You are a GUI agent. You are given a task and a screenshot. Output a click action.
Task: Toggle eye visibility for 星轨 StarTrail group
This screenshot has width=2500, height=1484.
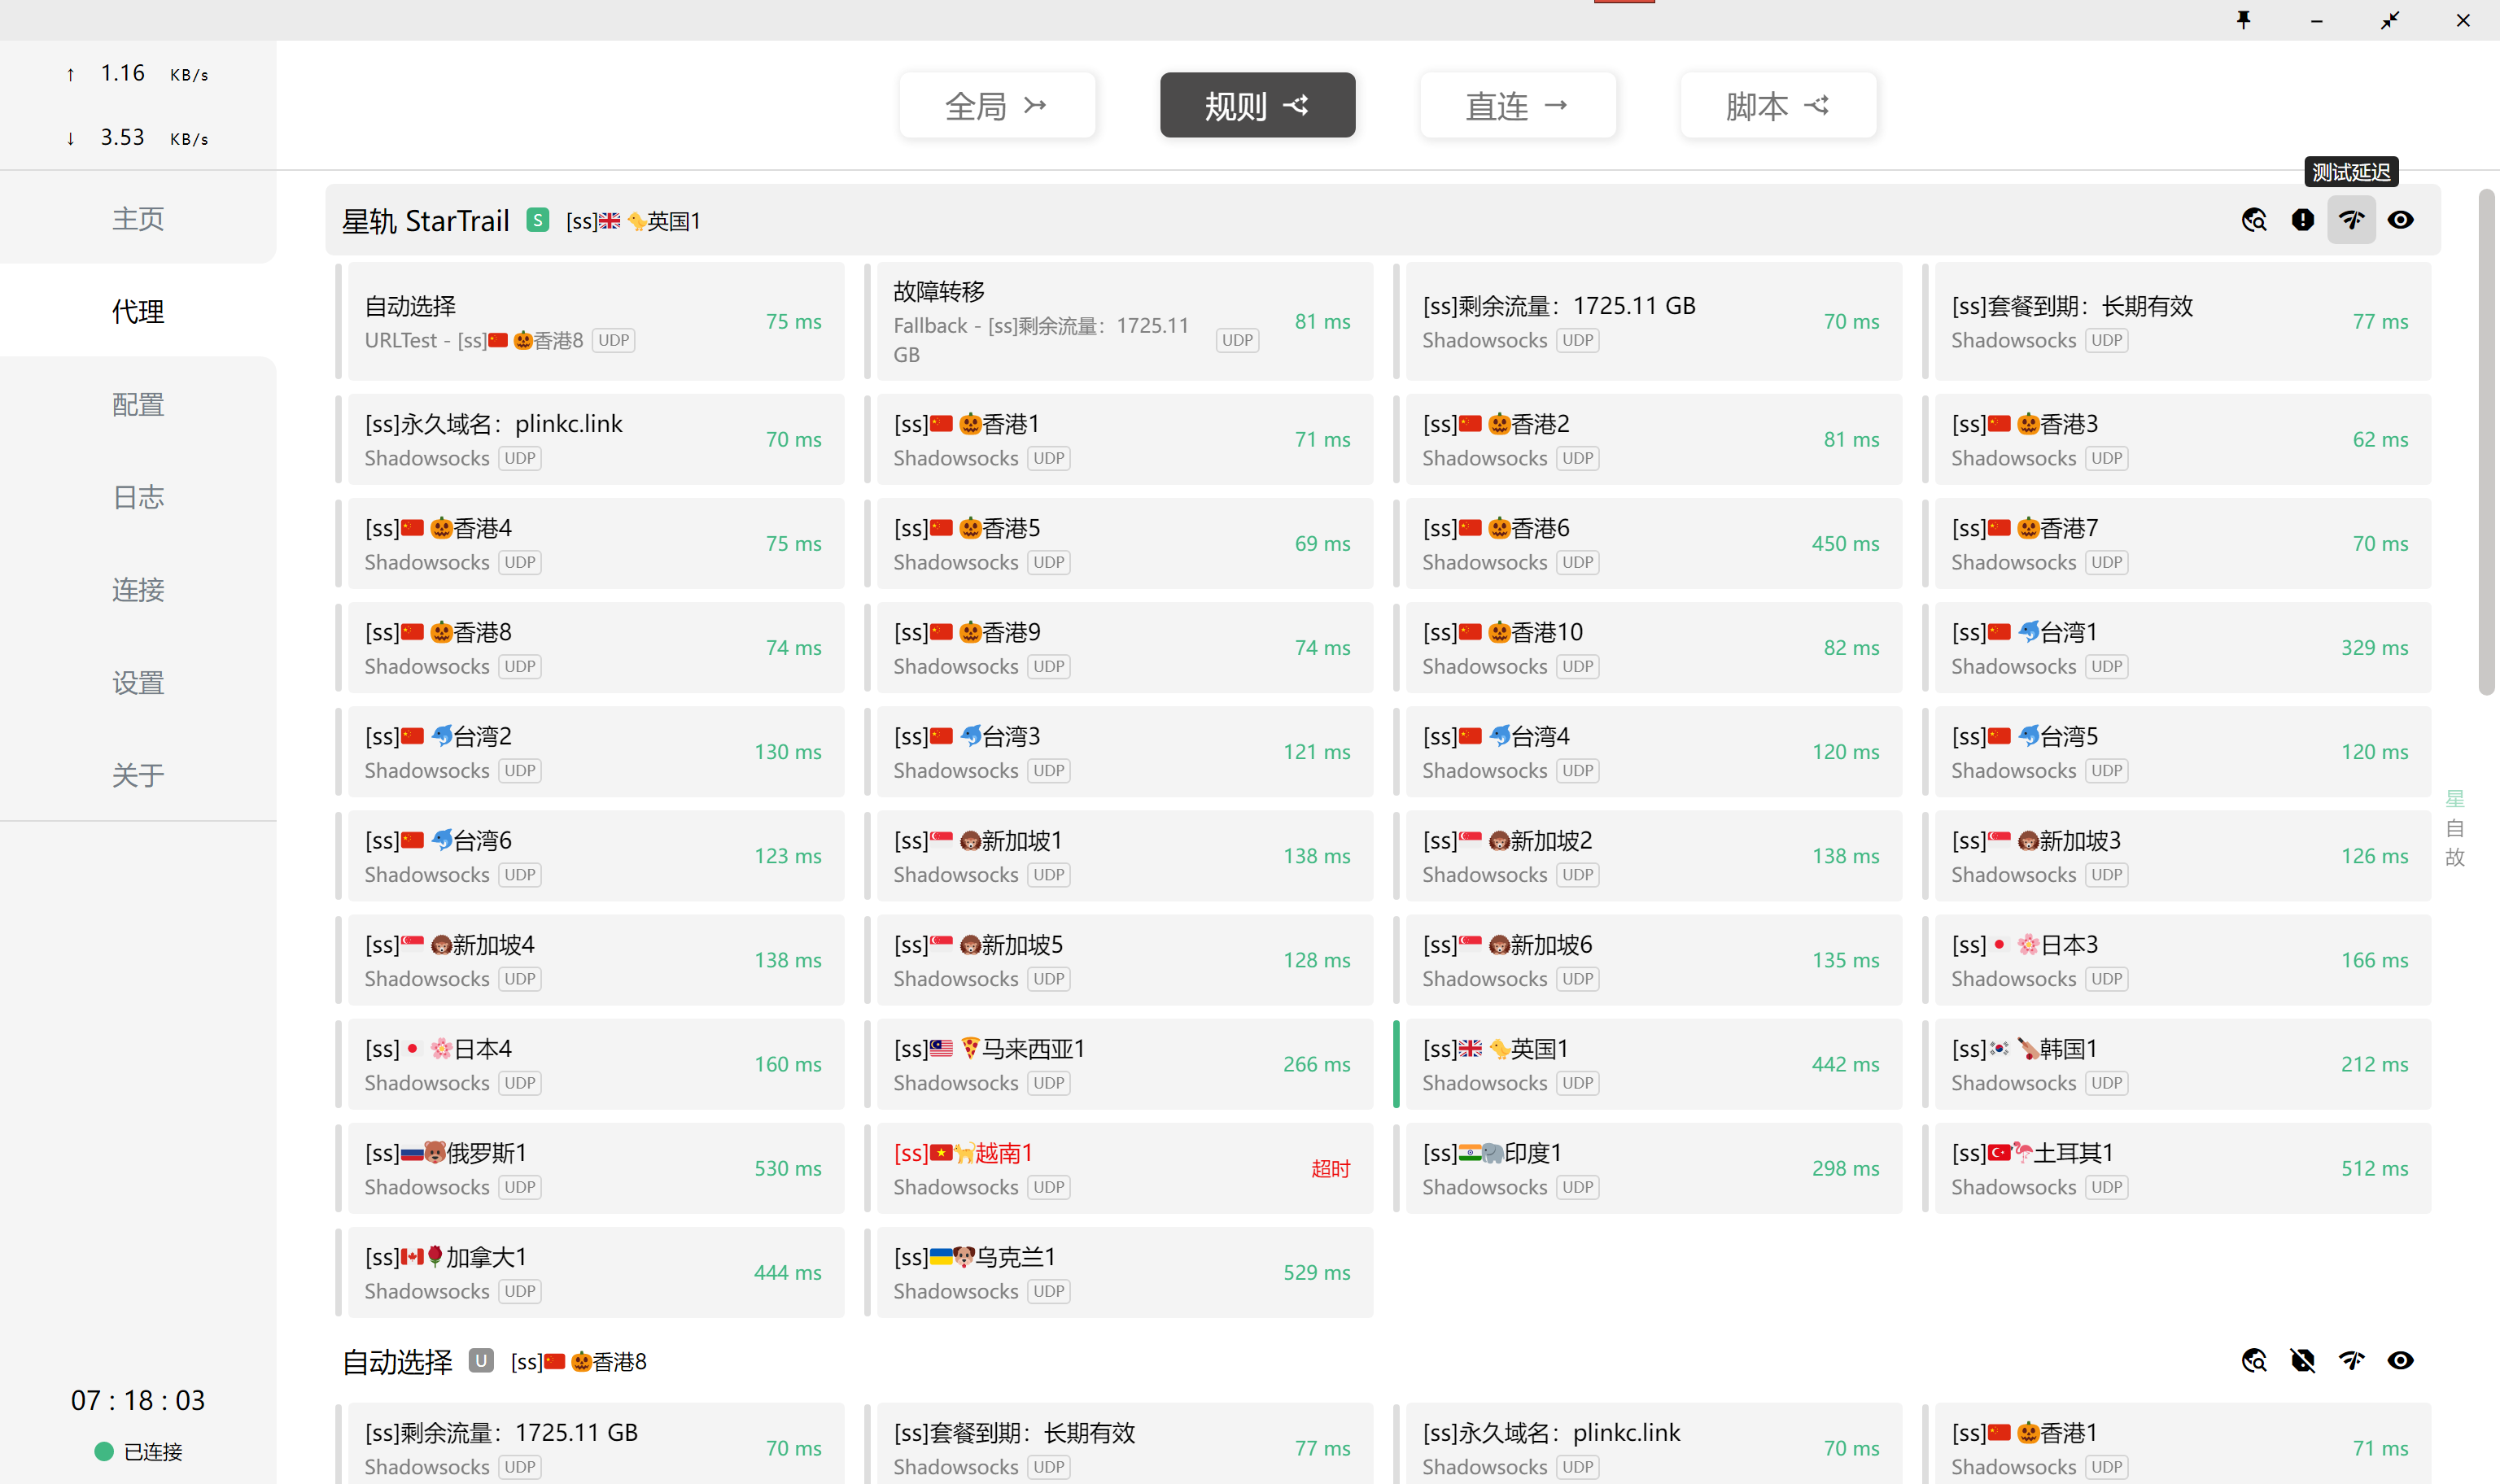click(2400, 220)
